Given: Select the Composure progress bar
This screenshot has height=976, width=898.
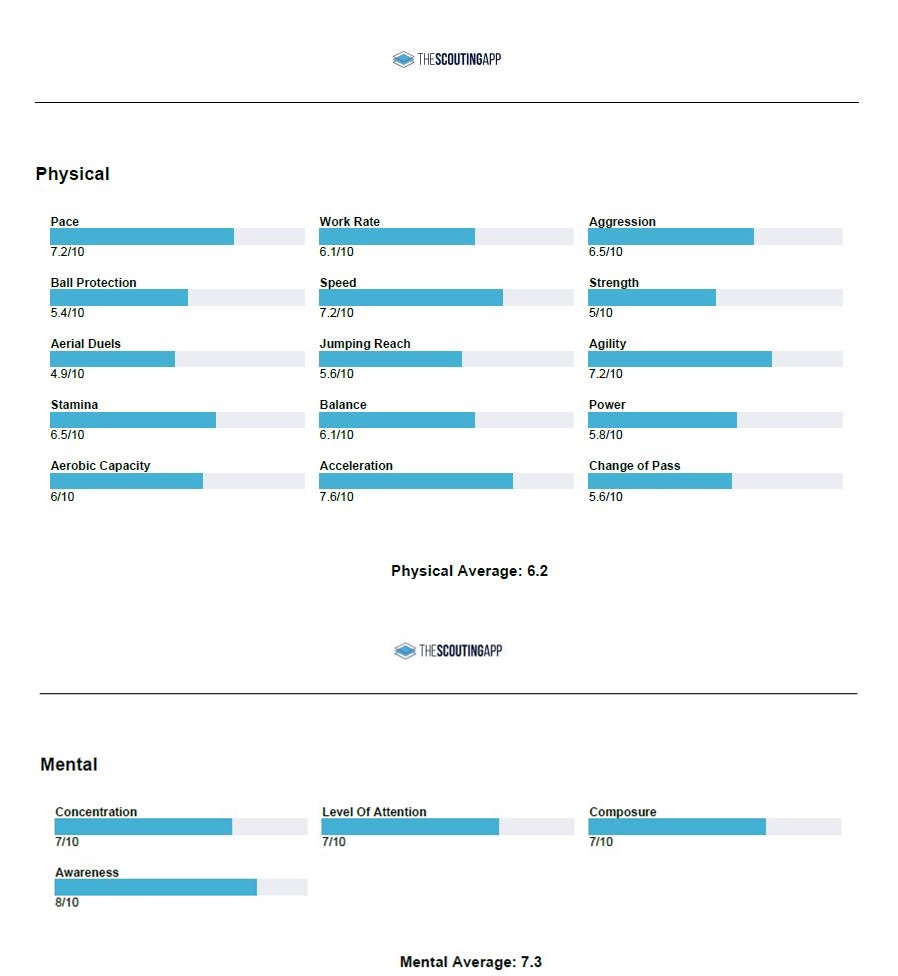Looking at the screenshot, I should 714,827.
